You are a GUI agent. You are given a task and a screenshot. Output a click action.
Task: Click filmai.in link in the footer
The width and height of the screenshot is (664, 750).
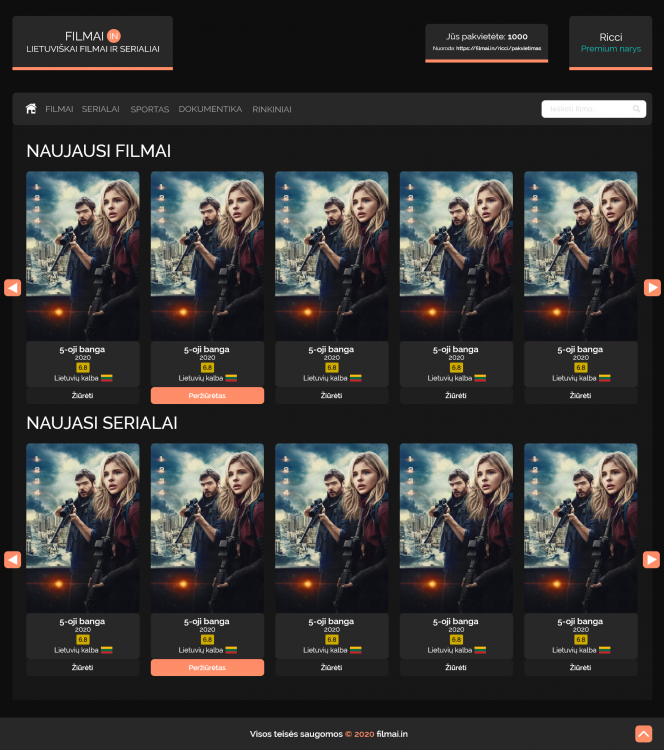tap(392, 734)
